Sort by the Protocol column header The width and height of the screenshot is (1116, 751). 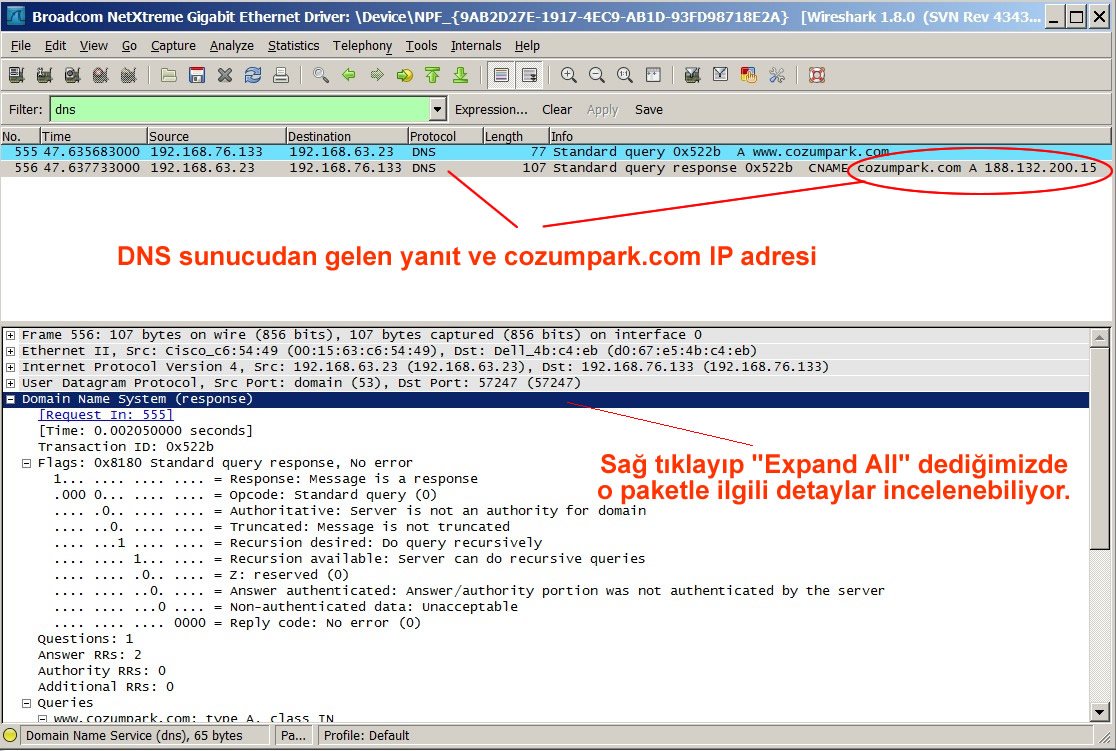point(445,136)
